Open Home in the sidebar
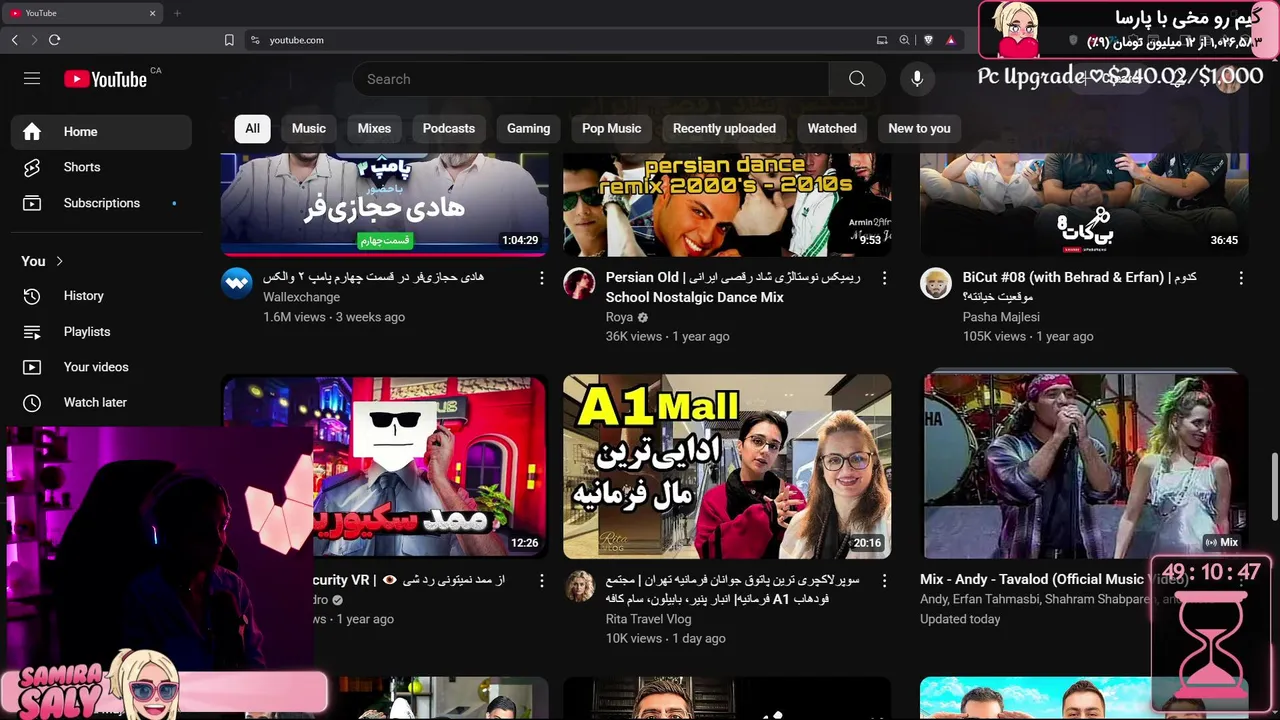The width and height of the screenshot is (1280, 720). pos(101,132)
